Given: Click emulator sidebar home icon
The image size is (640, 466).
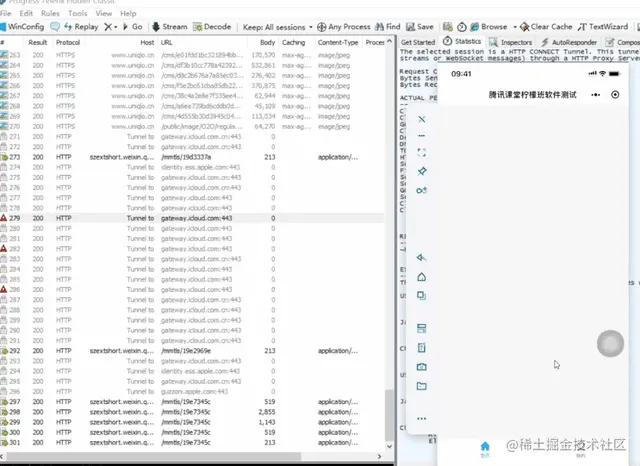Looking at the screenshot, I should [422, 277].
